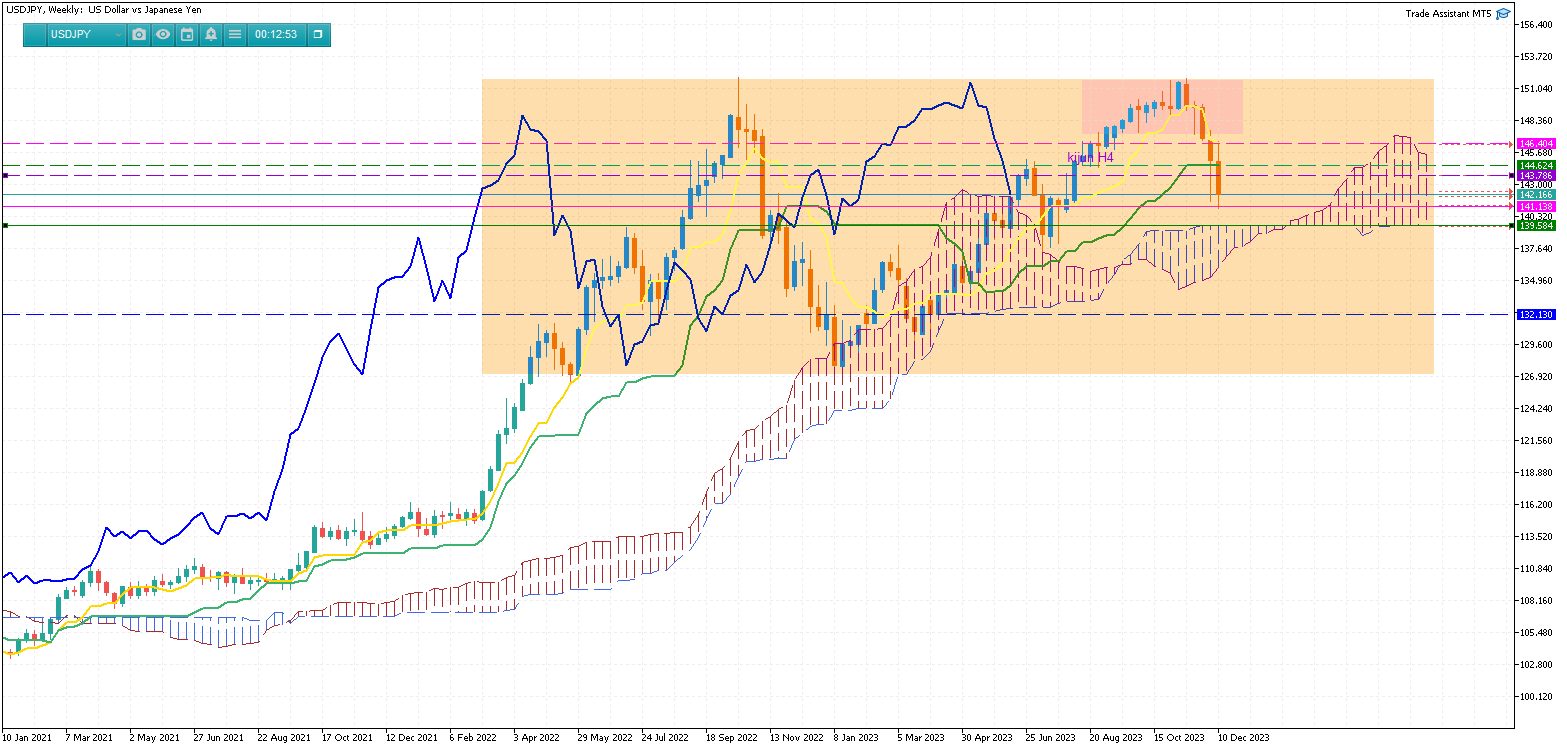Select the 142.166 teal price label
Image resolution: width=1567 pixels, height=749 pixels.
pos(1536,194)
